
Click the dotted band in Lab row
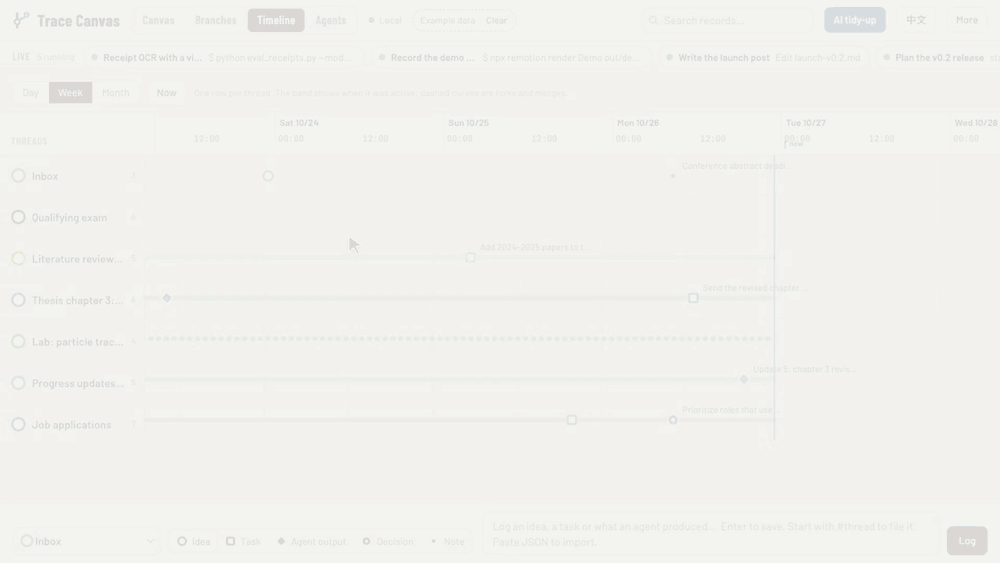point(459,339)
